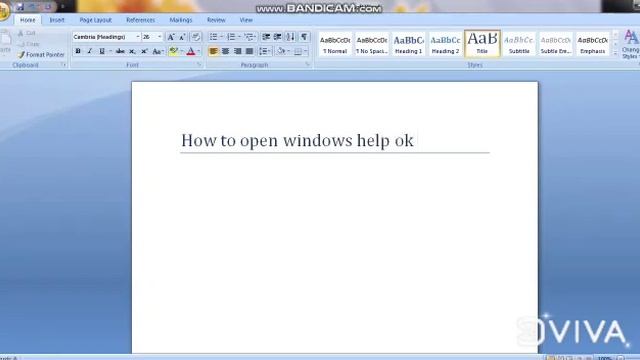This screenshot has width=640, height=360.
Task: Apply the Heading 2 style
Action: [x=445, y=44]
